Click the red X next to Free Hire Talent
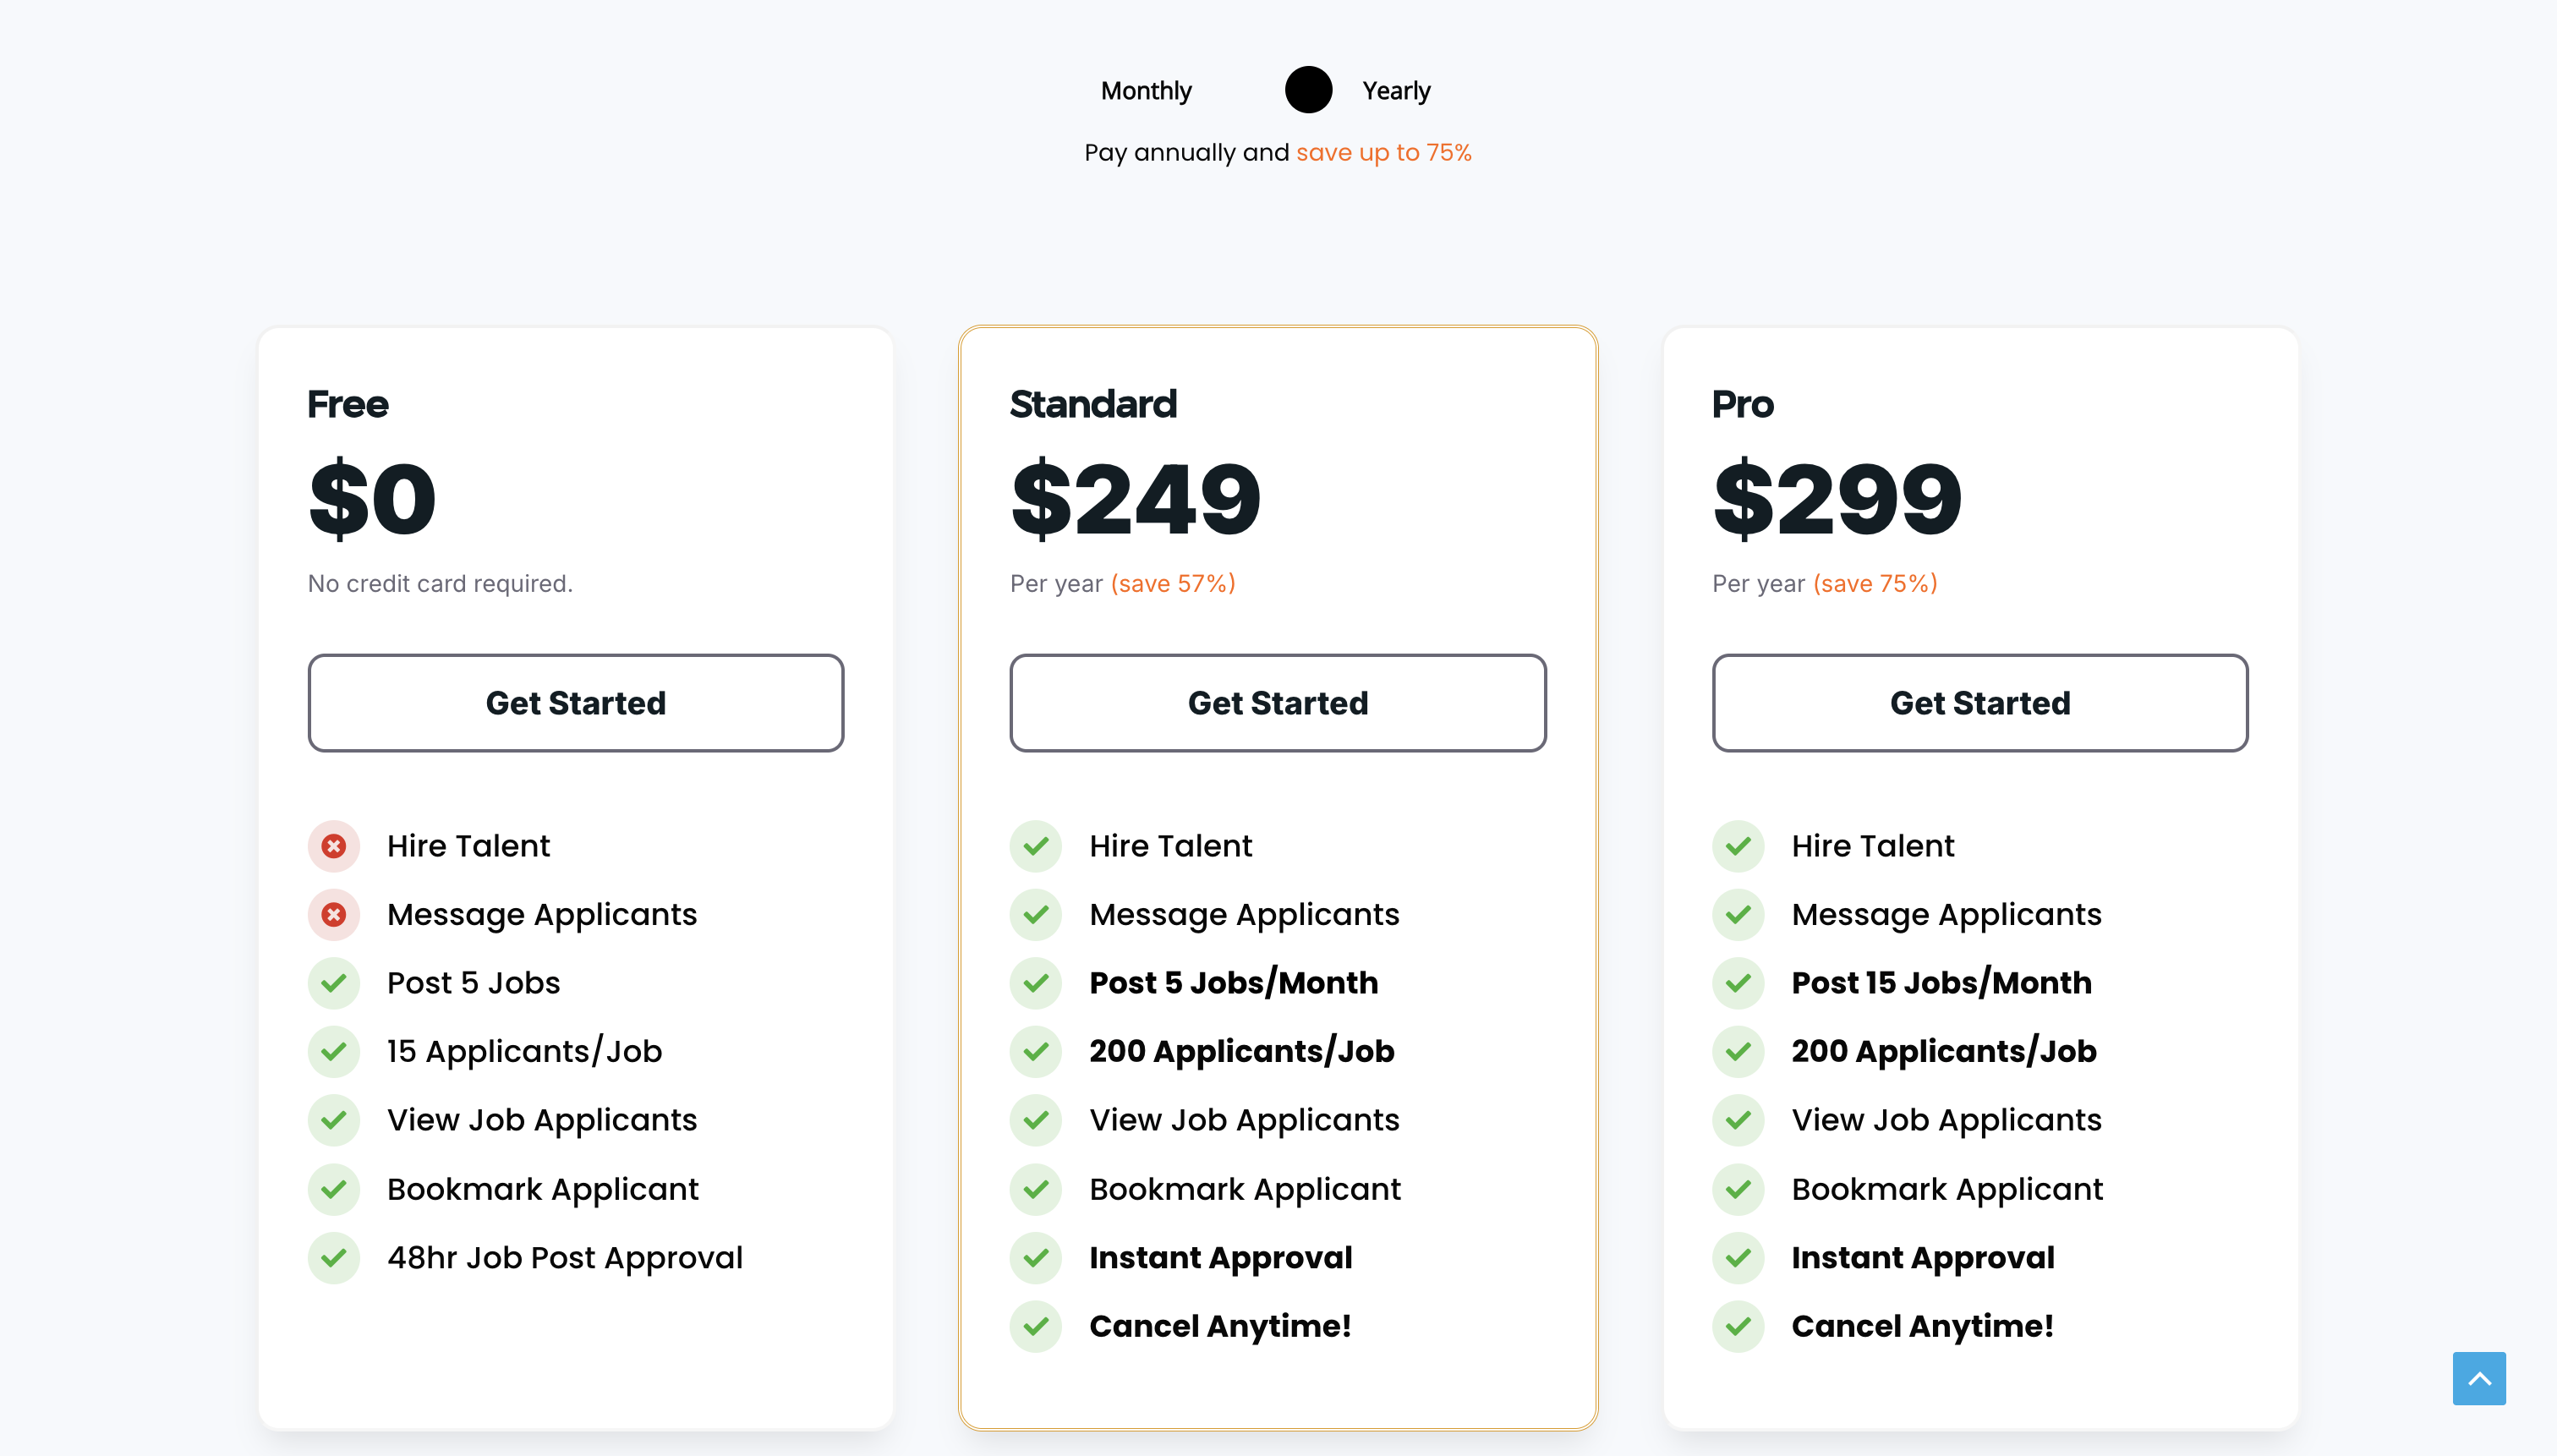This screenshot has height=1456, width=2557. coord(334,846)
